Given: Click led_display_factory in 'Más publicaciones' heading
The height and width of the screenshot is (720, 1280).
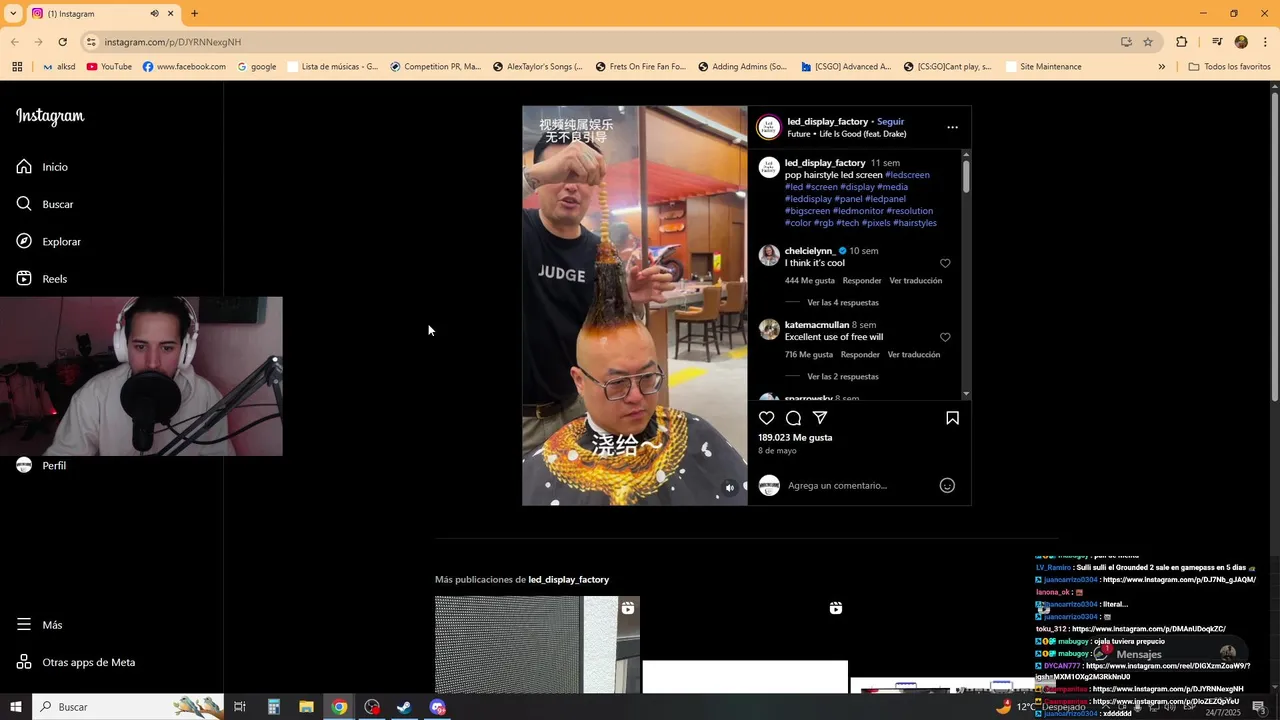Looking at the screenshot, I should [568, 580].
